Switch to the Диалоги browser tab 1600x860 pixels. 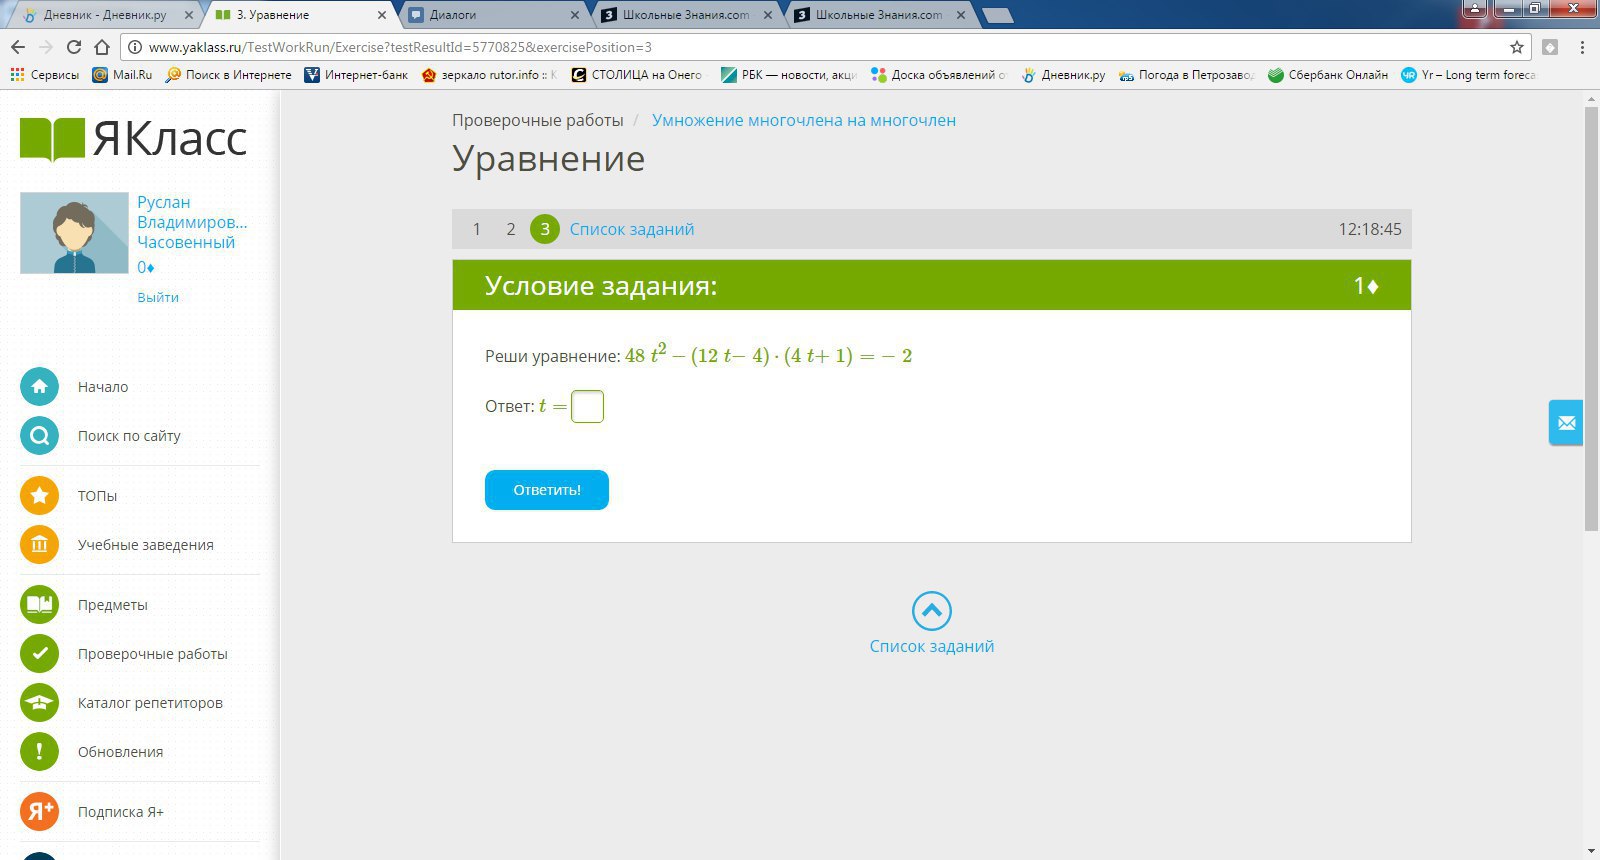click(490, 15)
